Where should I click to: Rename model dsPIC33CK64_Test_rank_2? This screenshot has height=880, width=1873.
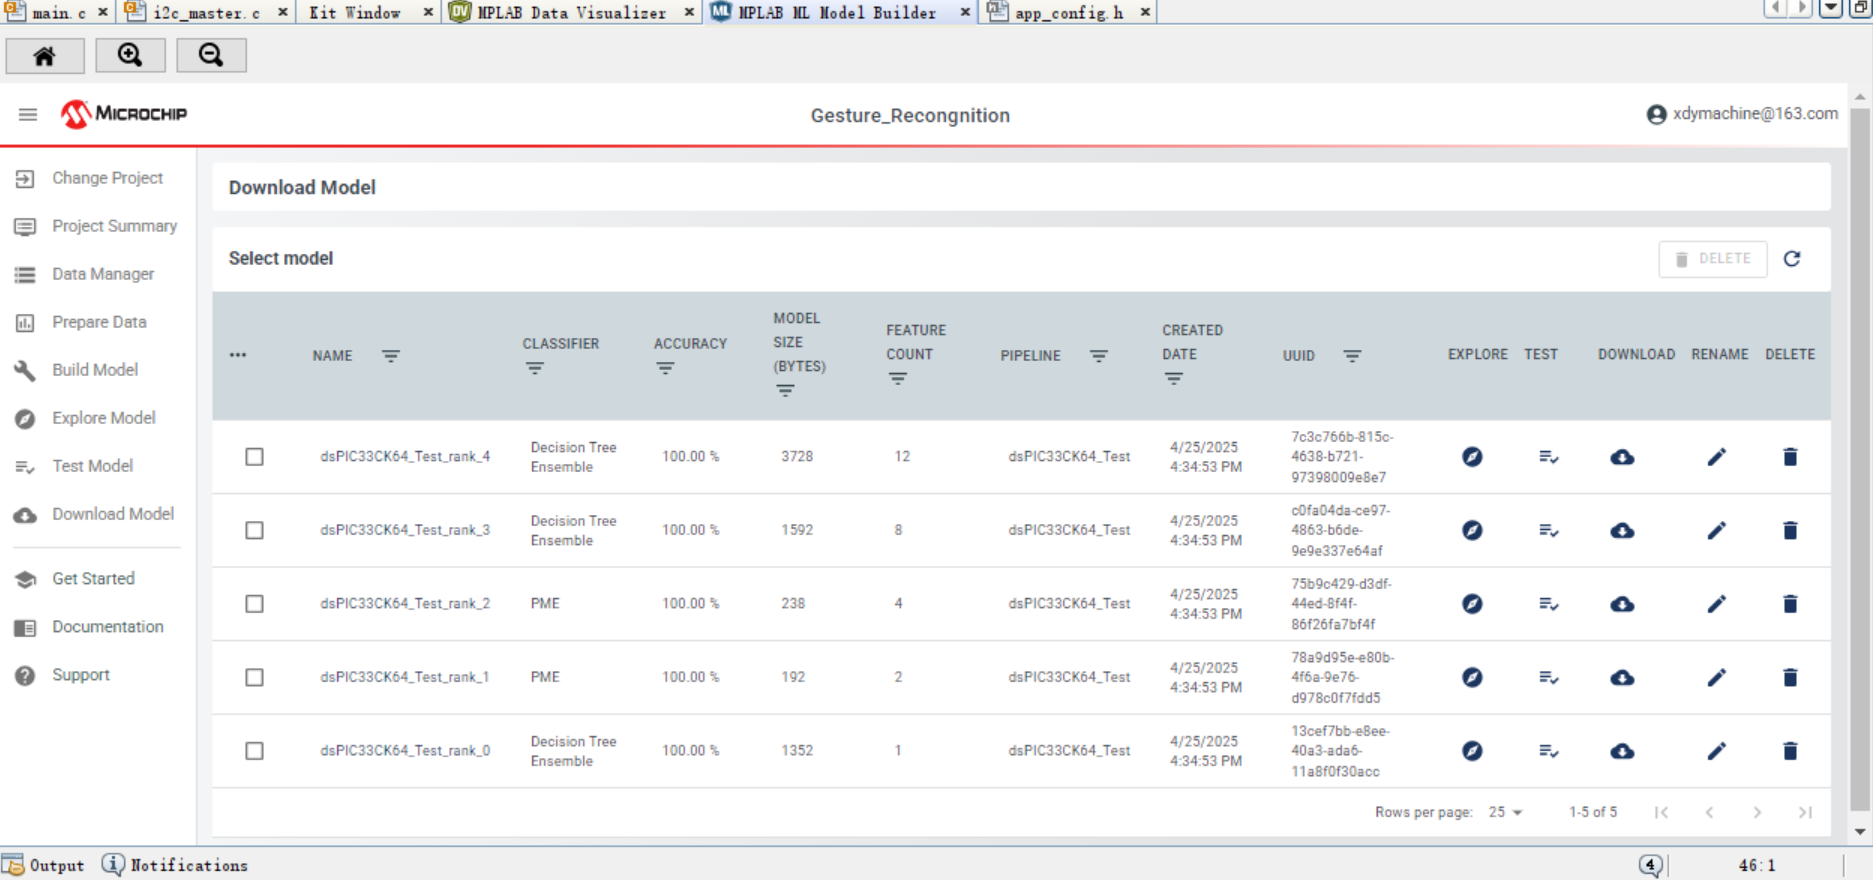pos(1716,604)
